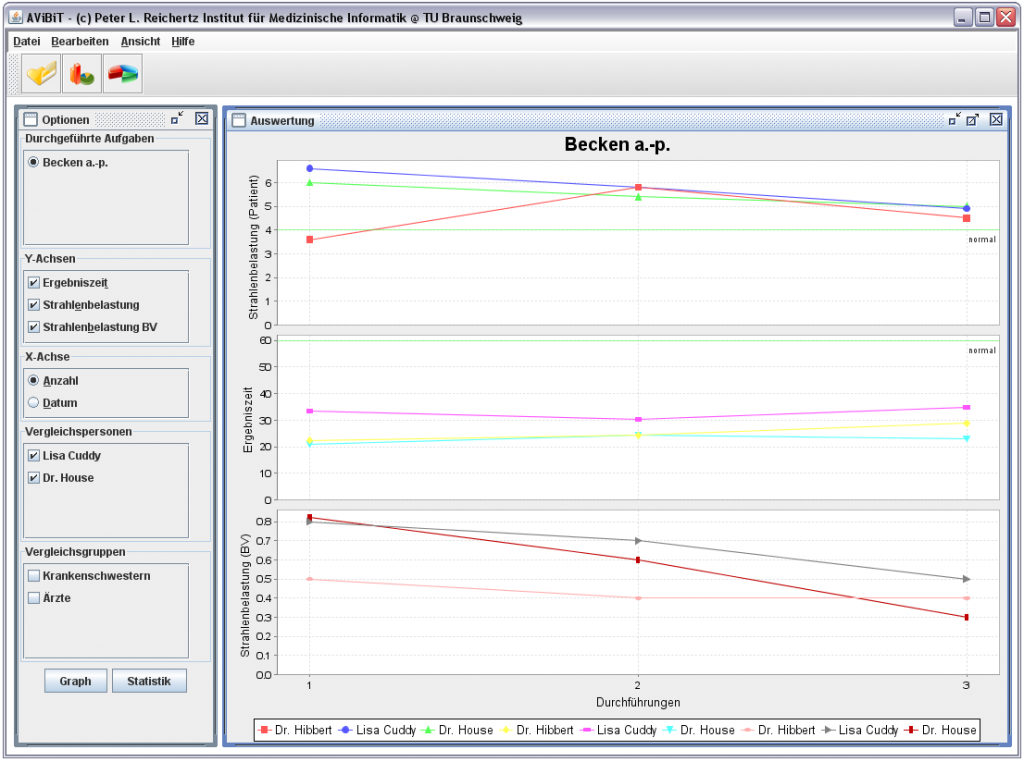This screenshot has width=1024, height=762.
Task: Click the Statistik button
Action: click(x=149, y=681)
